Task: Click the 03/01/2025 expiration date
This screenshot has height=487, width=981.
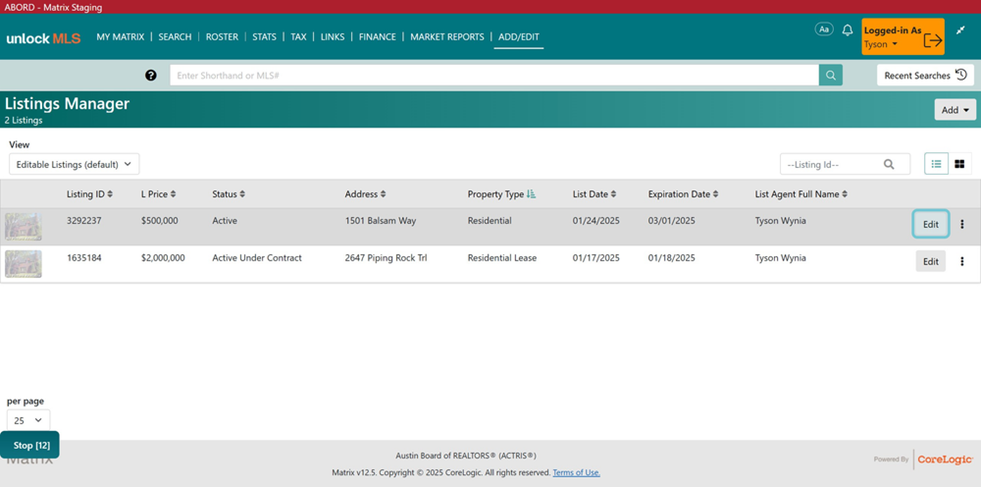Action: (x=671, y=220)
